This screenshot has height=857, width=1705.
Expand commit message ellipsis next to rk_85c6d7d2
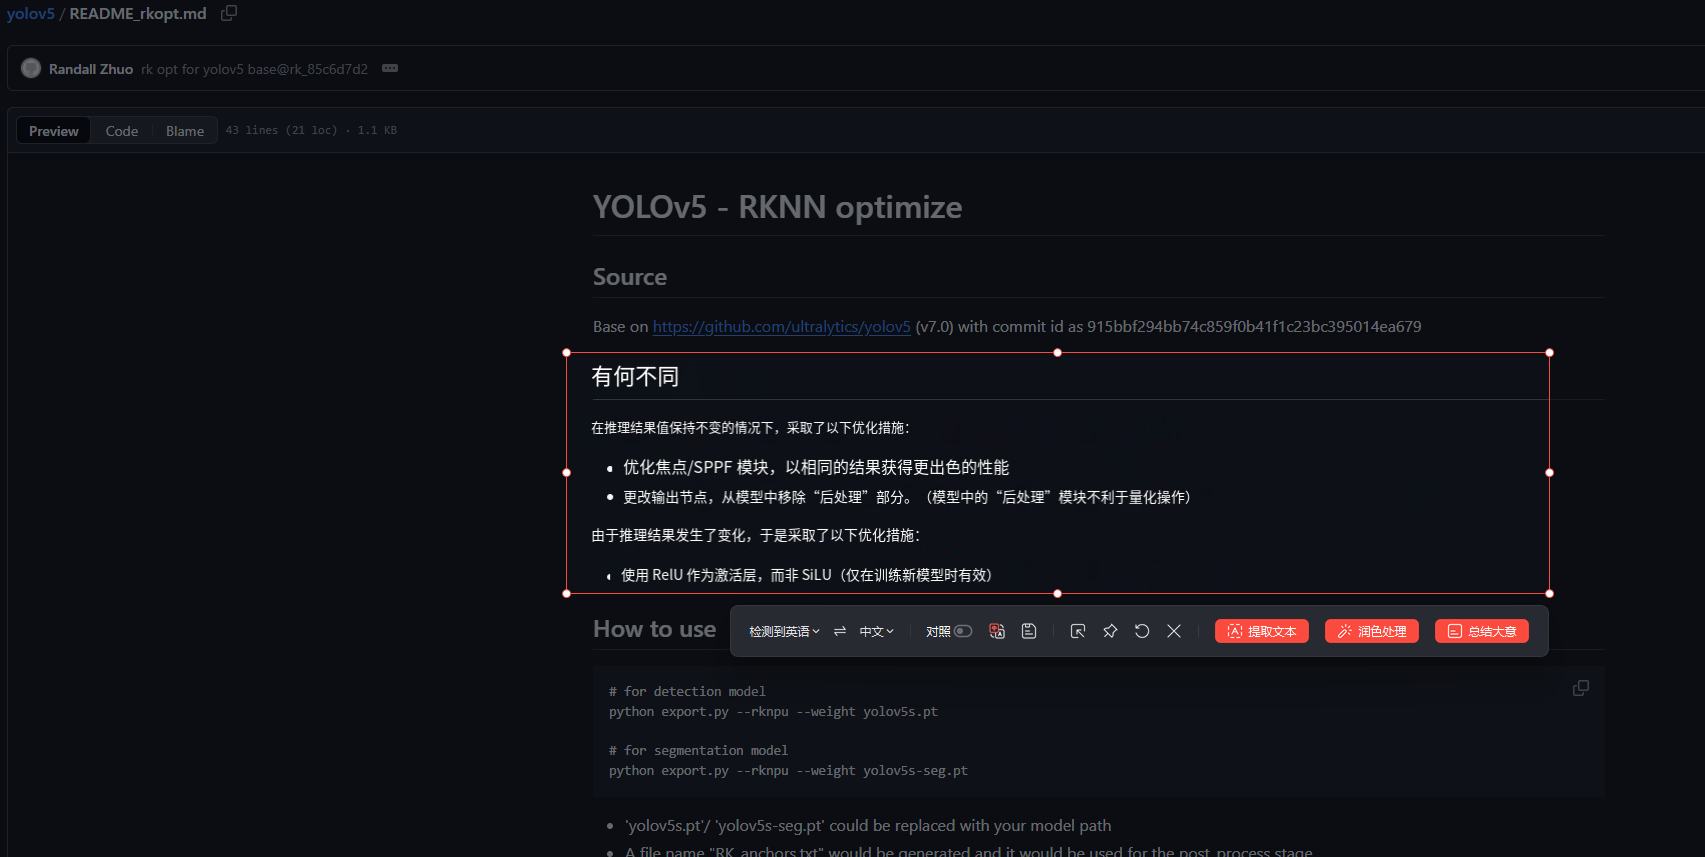(x=390, y=68)
